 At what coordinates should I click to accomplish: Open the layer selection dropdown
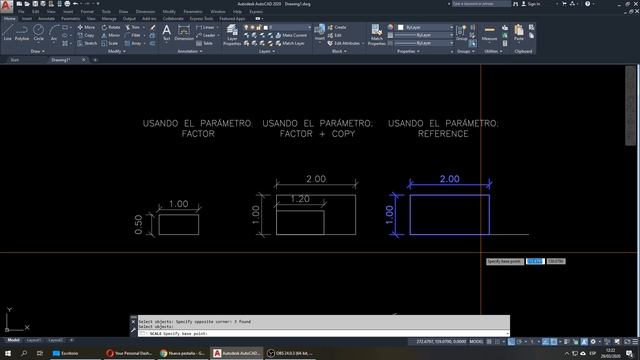click(278, 27)
